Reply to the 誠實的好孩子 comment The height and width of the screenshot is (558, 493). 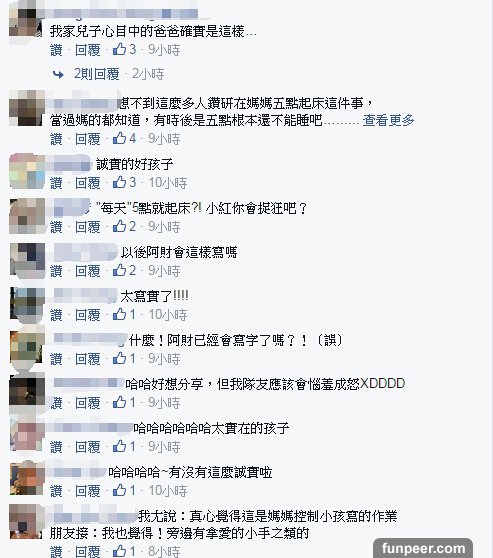pyautogui.click(x=88, y=183)
